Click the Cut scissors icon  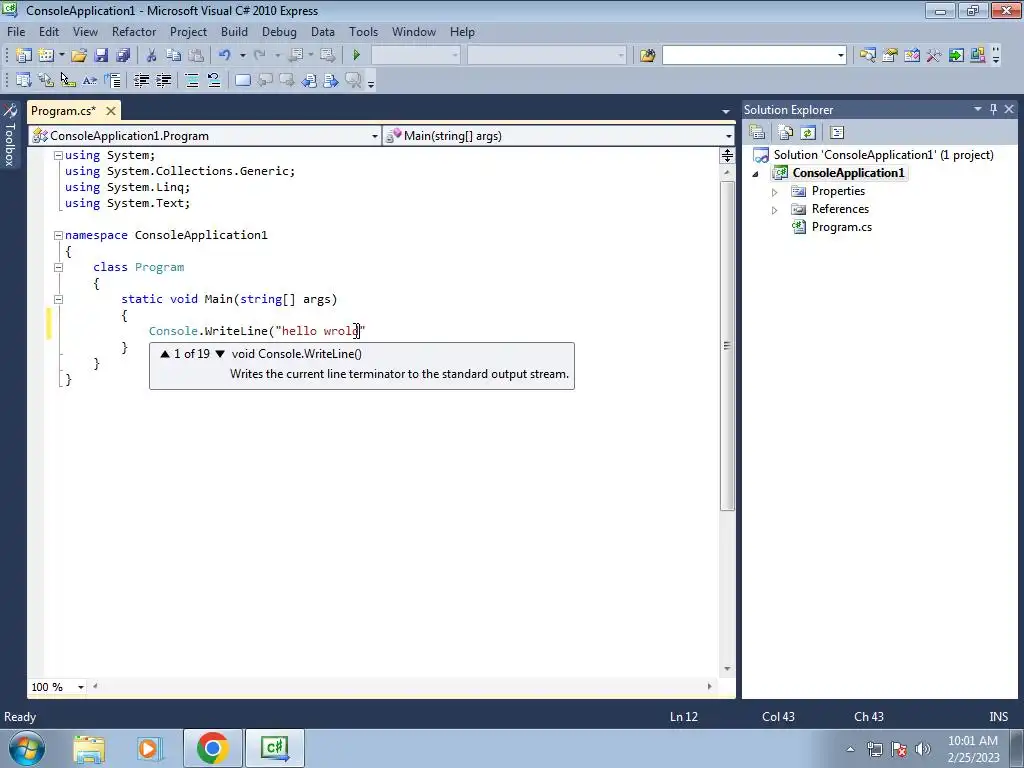151,56
